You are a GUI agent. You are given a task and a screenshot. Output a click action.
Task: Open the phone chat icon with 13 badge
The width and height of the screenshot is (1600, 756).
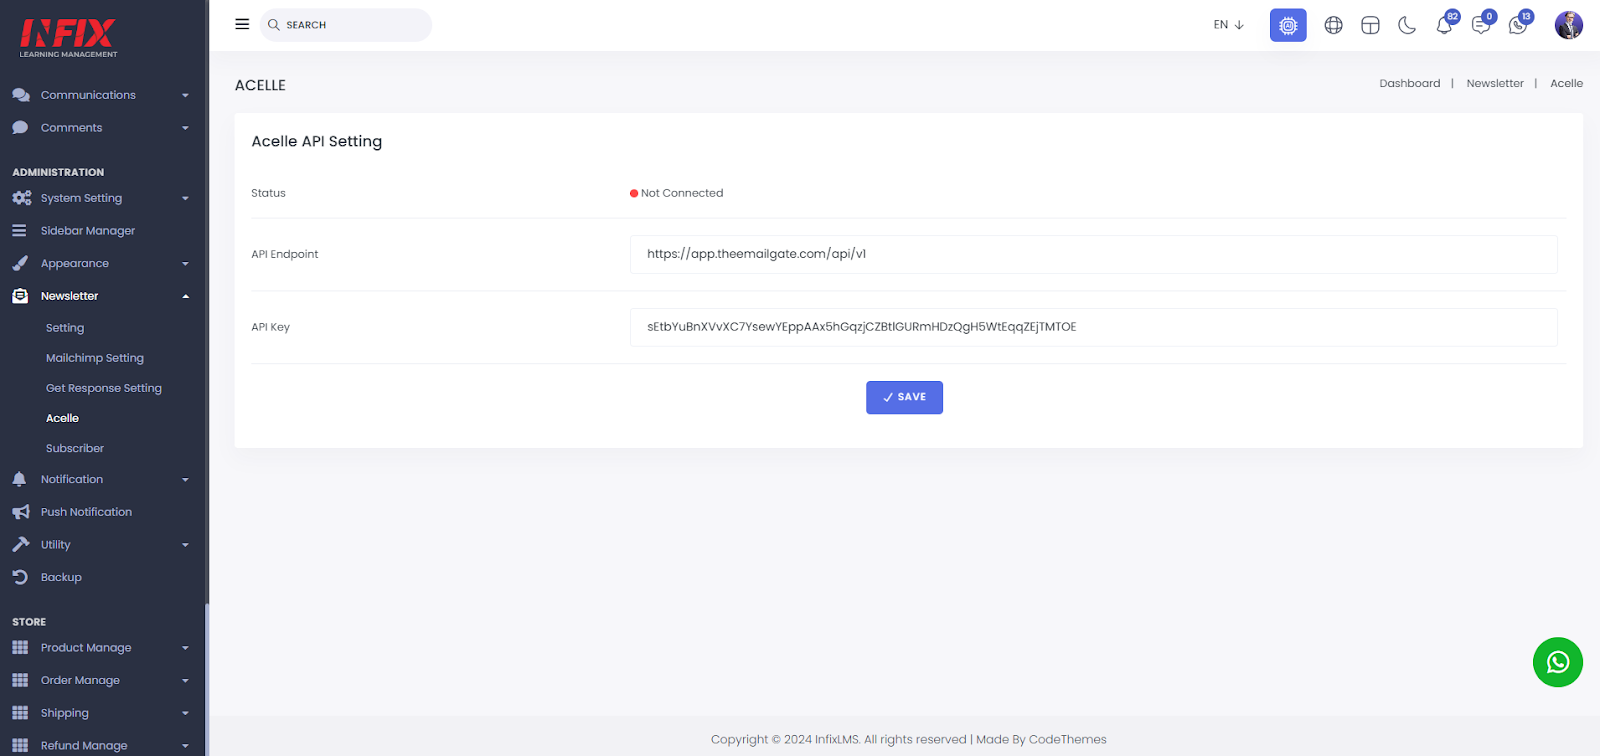point(1519,24)
